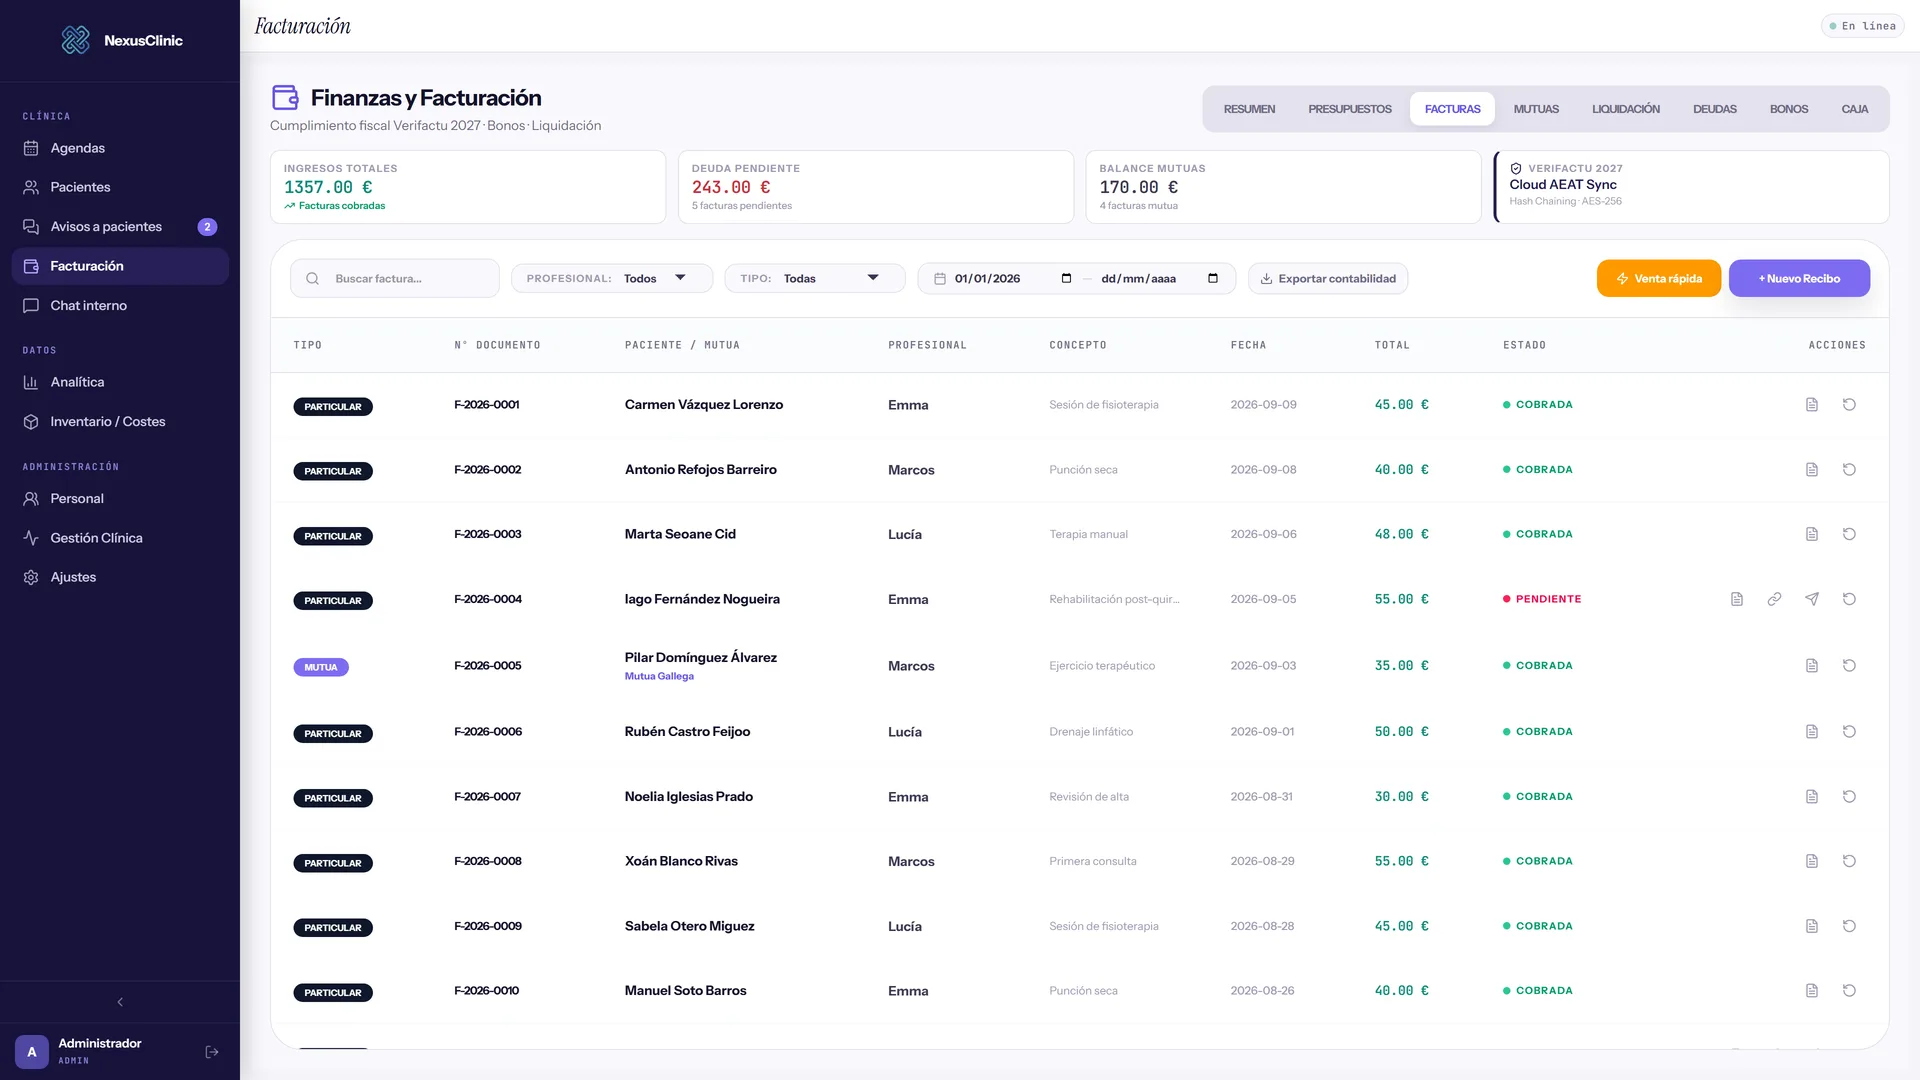
Task: Open document icon for Antonio Refojos Barreiro
Action: [1811, 470]
